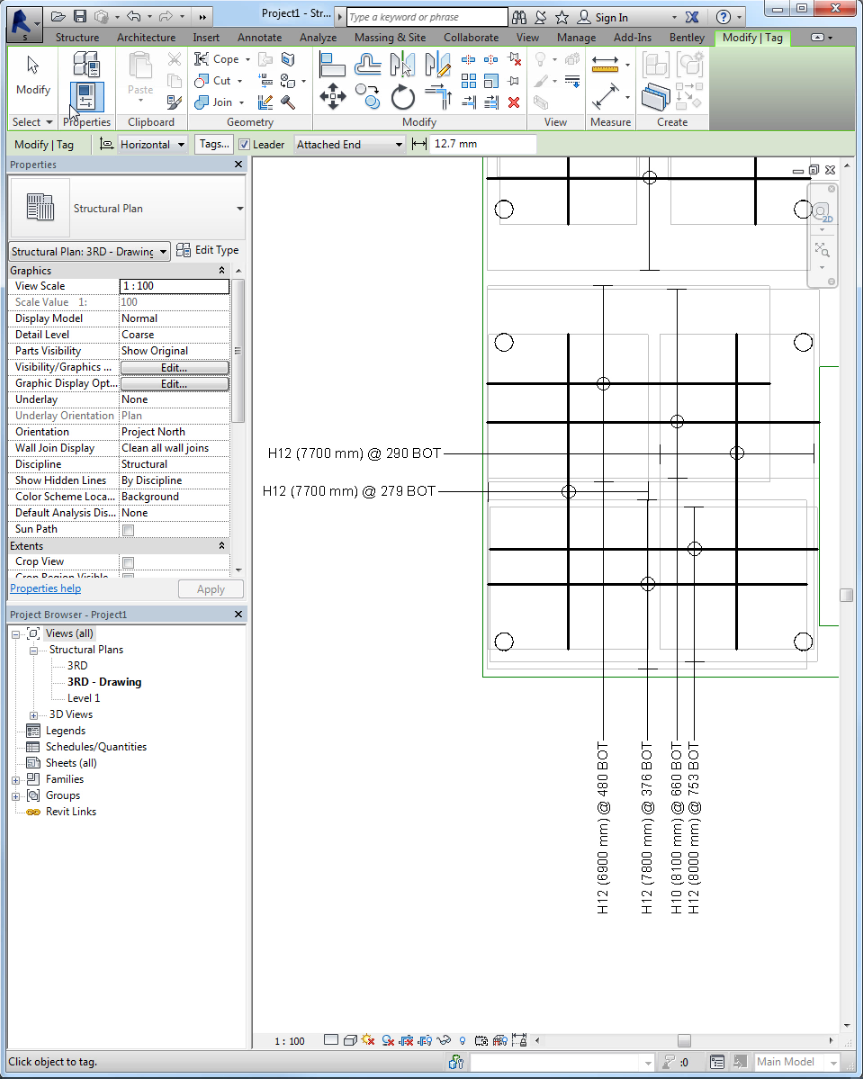This screenshot has width=863, height=1080.
Task: Select the Array tool
Action: 468,81
